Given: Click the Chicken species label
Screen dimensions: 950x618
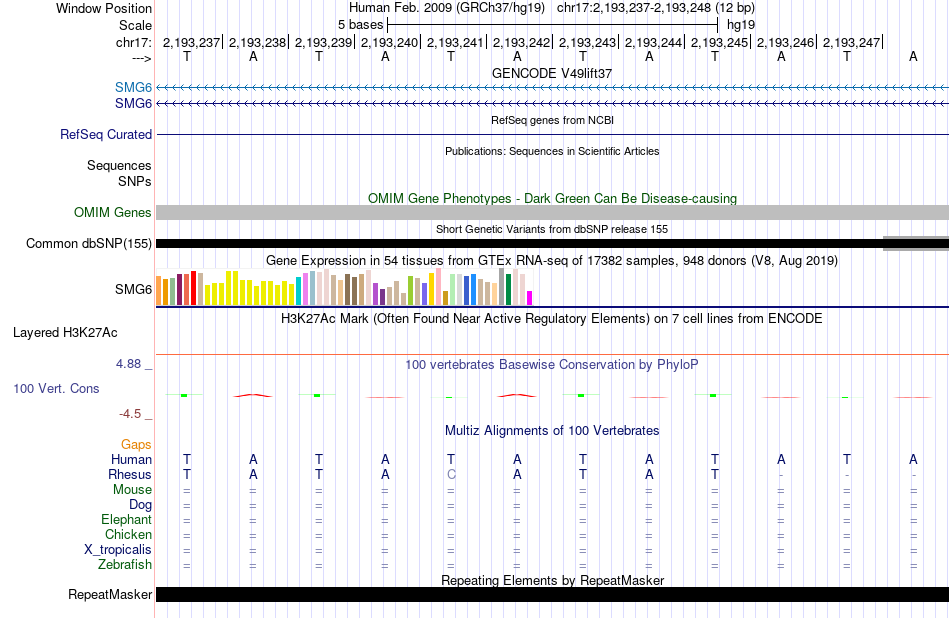Looking at the screenshot, I should tap(128, 534).
